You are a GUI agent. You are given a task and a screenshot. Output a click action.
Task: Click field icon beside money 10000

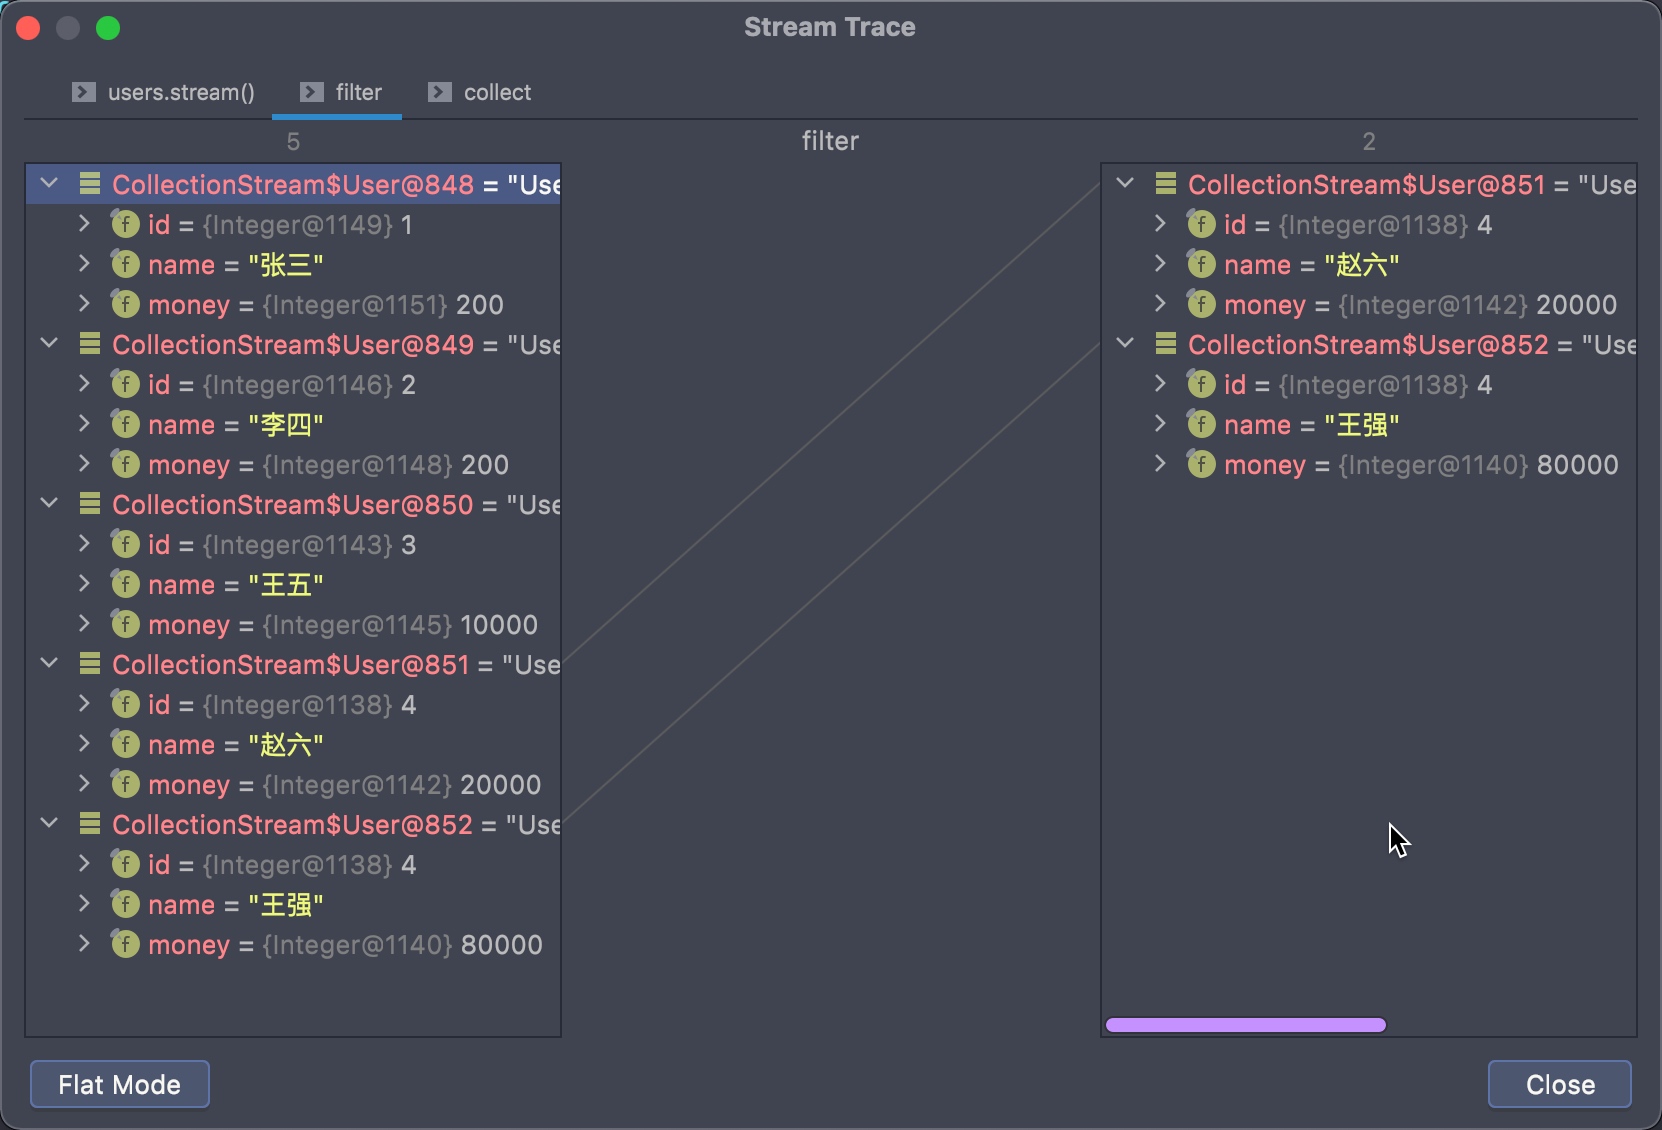click(125, 624)
